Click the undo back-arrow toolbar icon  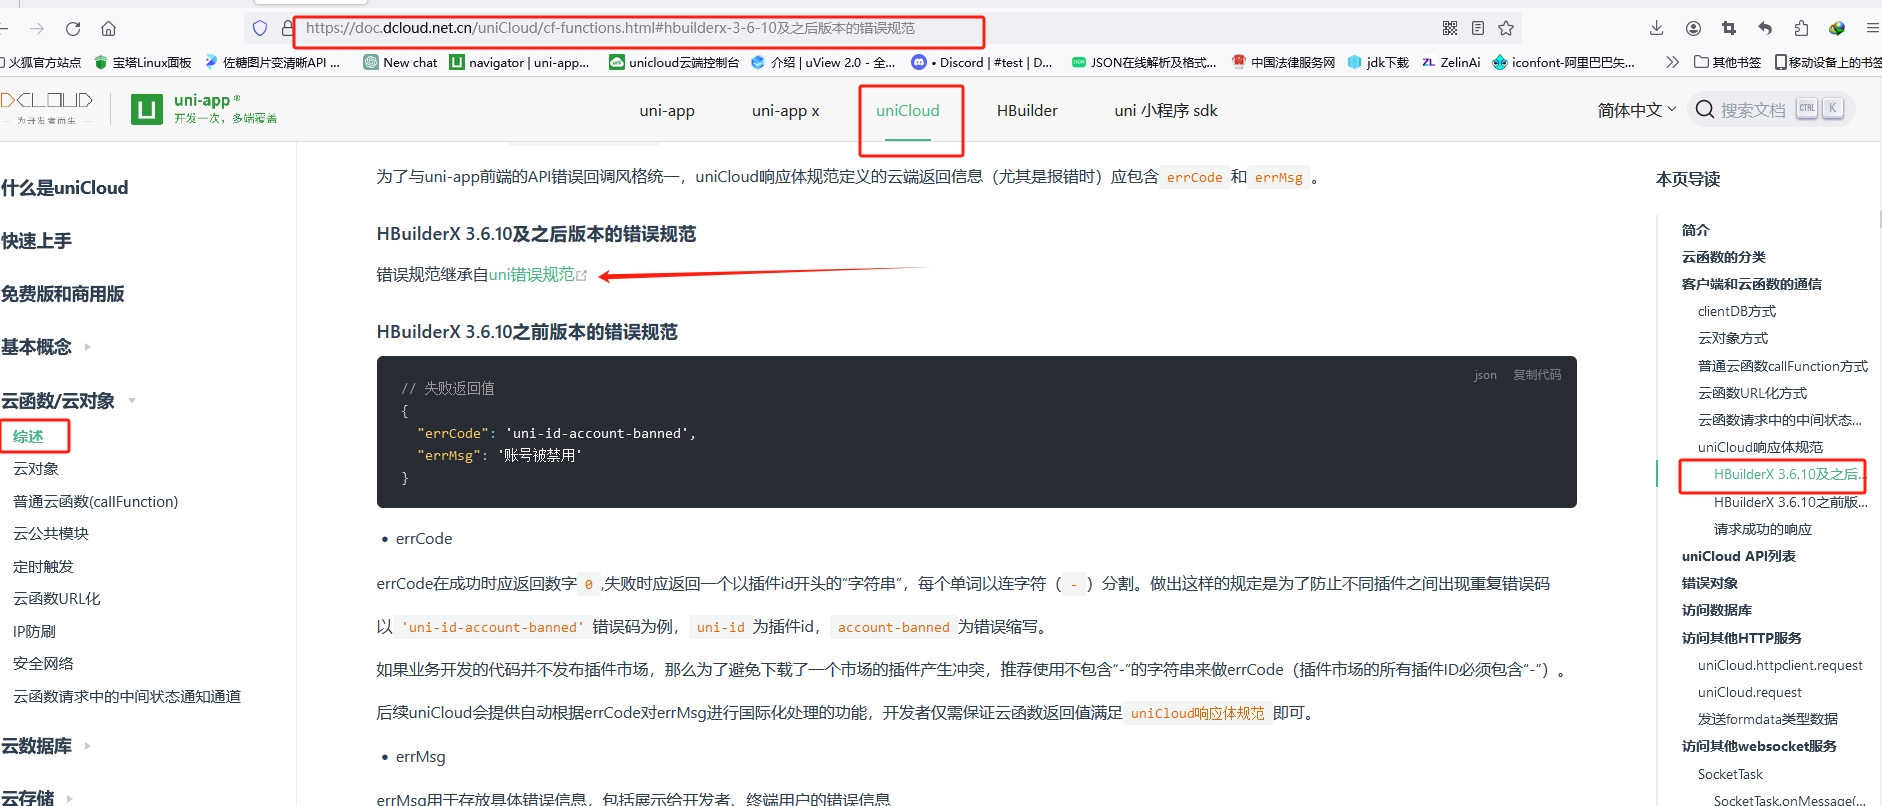1765,28
